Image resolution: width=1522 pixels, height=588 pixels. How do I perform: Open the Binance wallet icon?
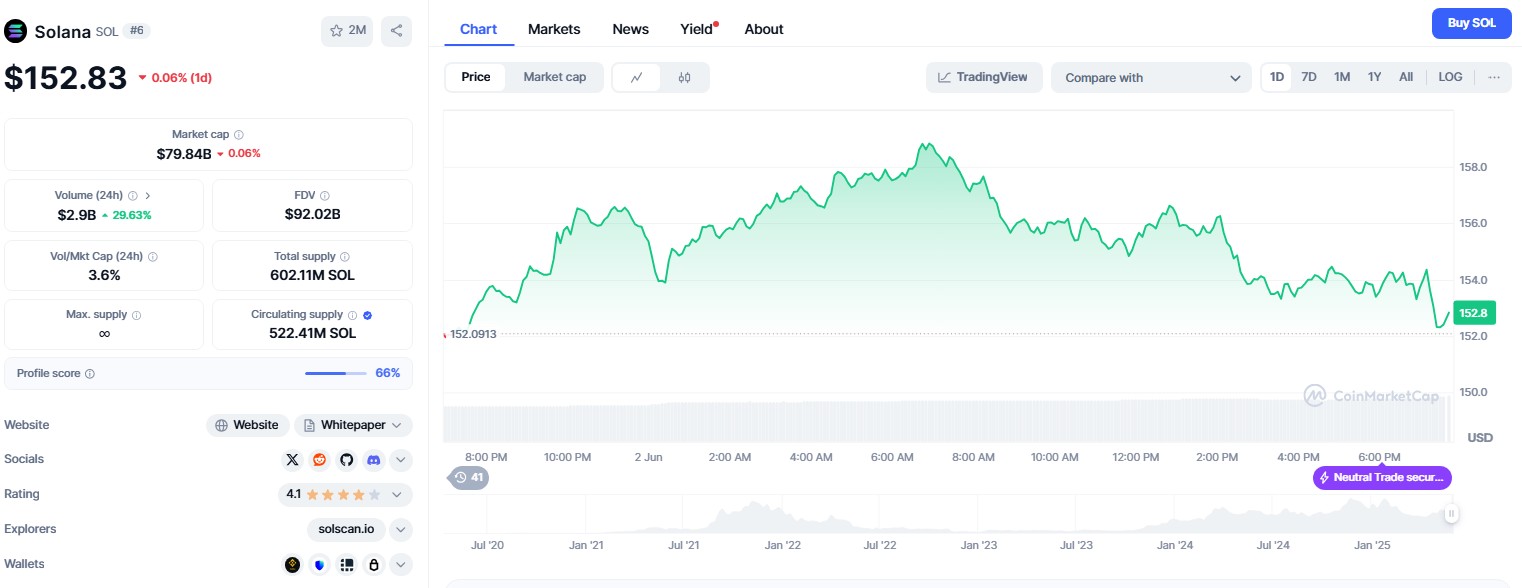[x=293, y=565]
